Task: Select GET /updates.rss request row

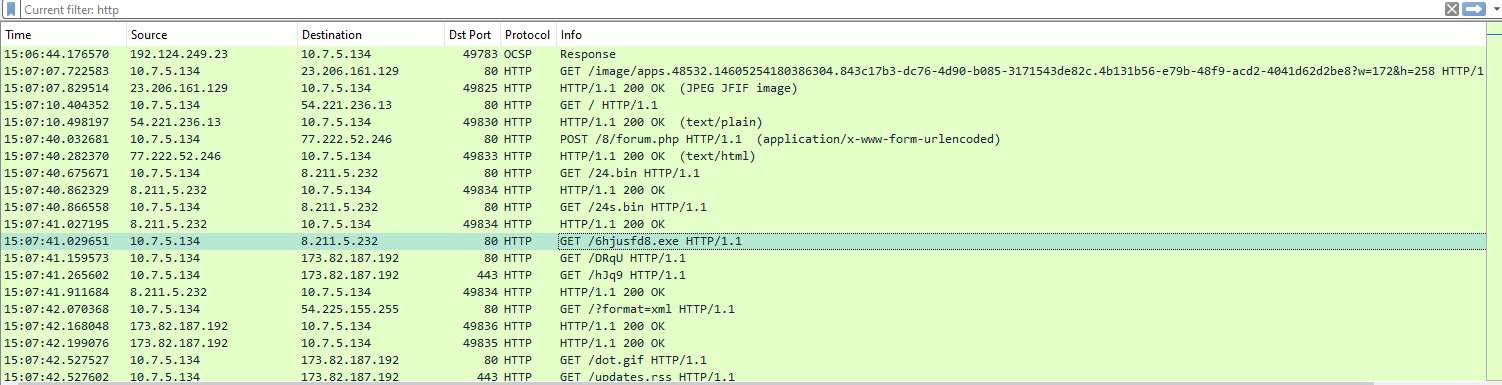Action: coord(743,377)
